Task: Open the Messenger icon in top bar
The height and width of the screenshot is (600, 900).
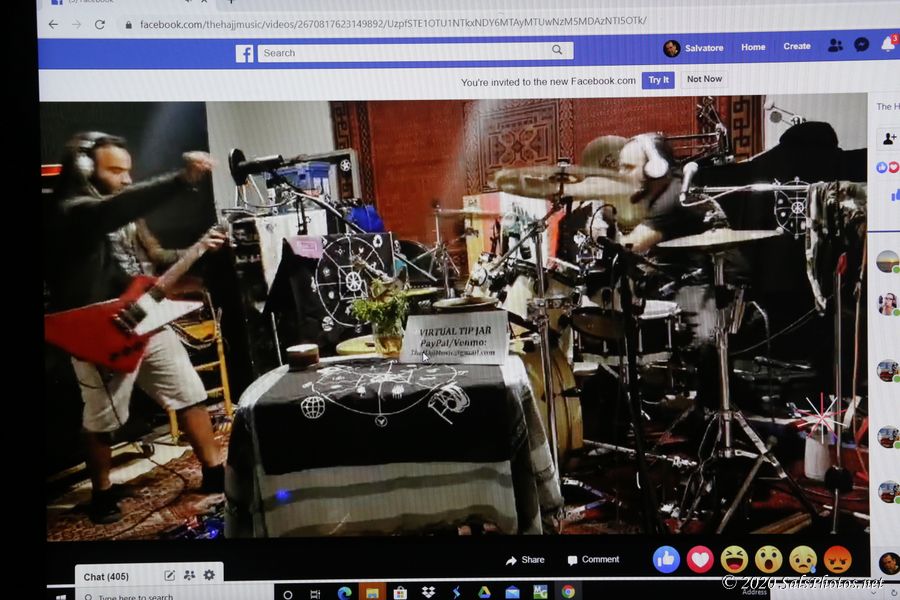Action: 861,45
